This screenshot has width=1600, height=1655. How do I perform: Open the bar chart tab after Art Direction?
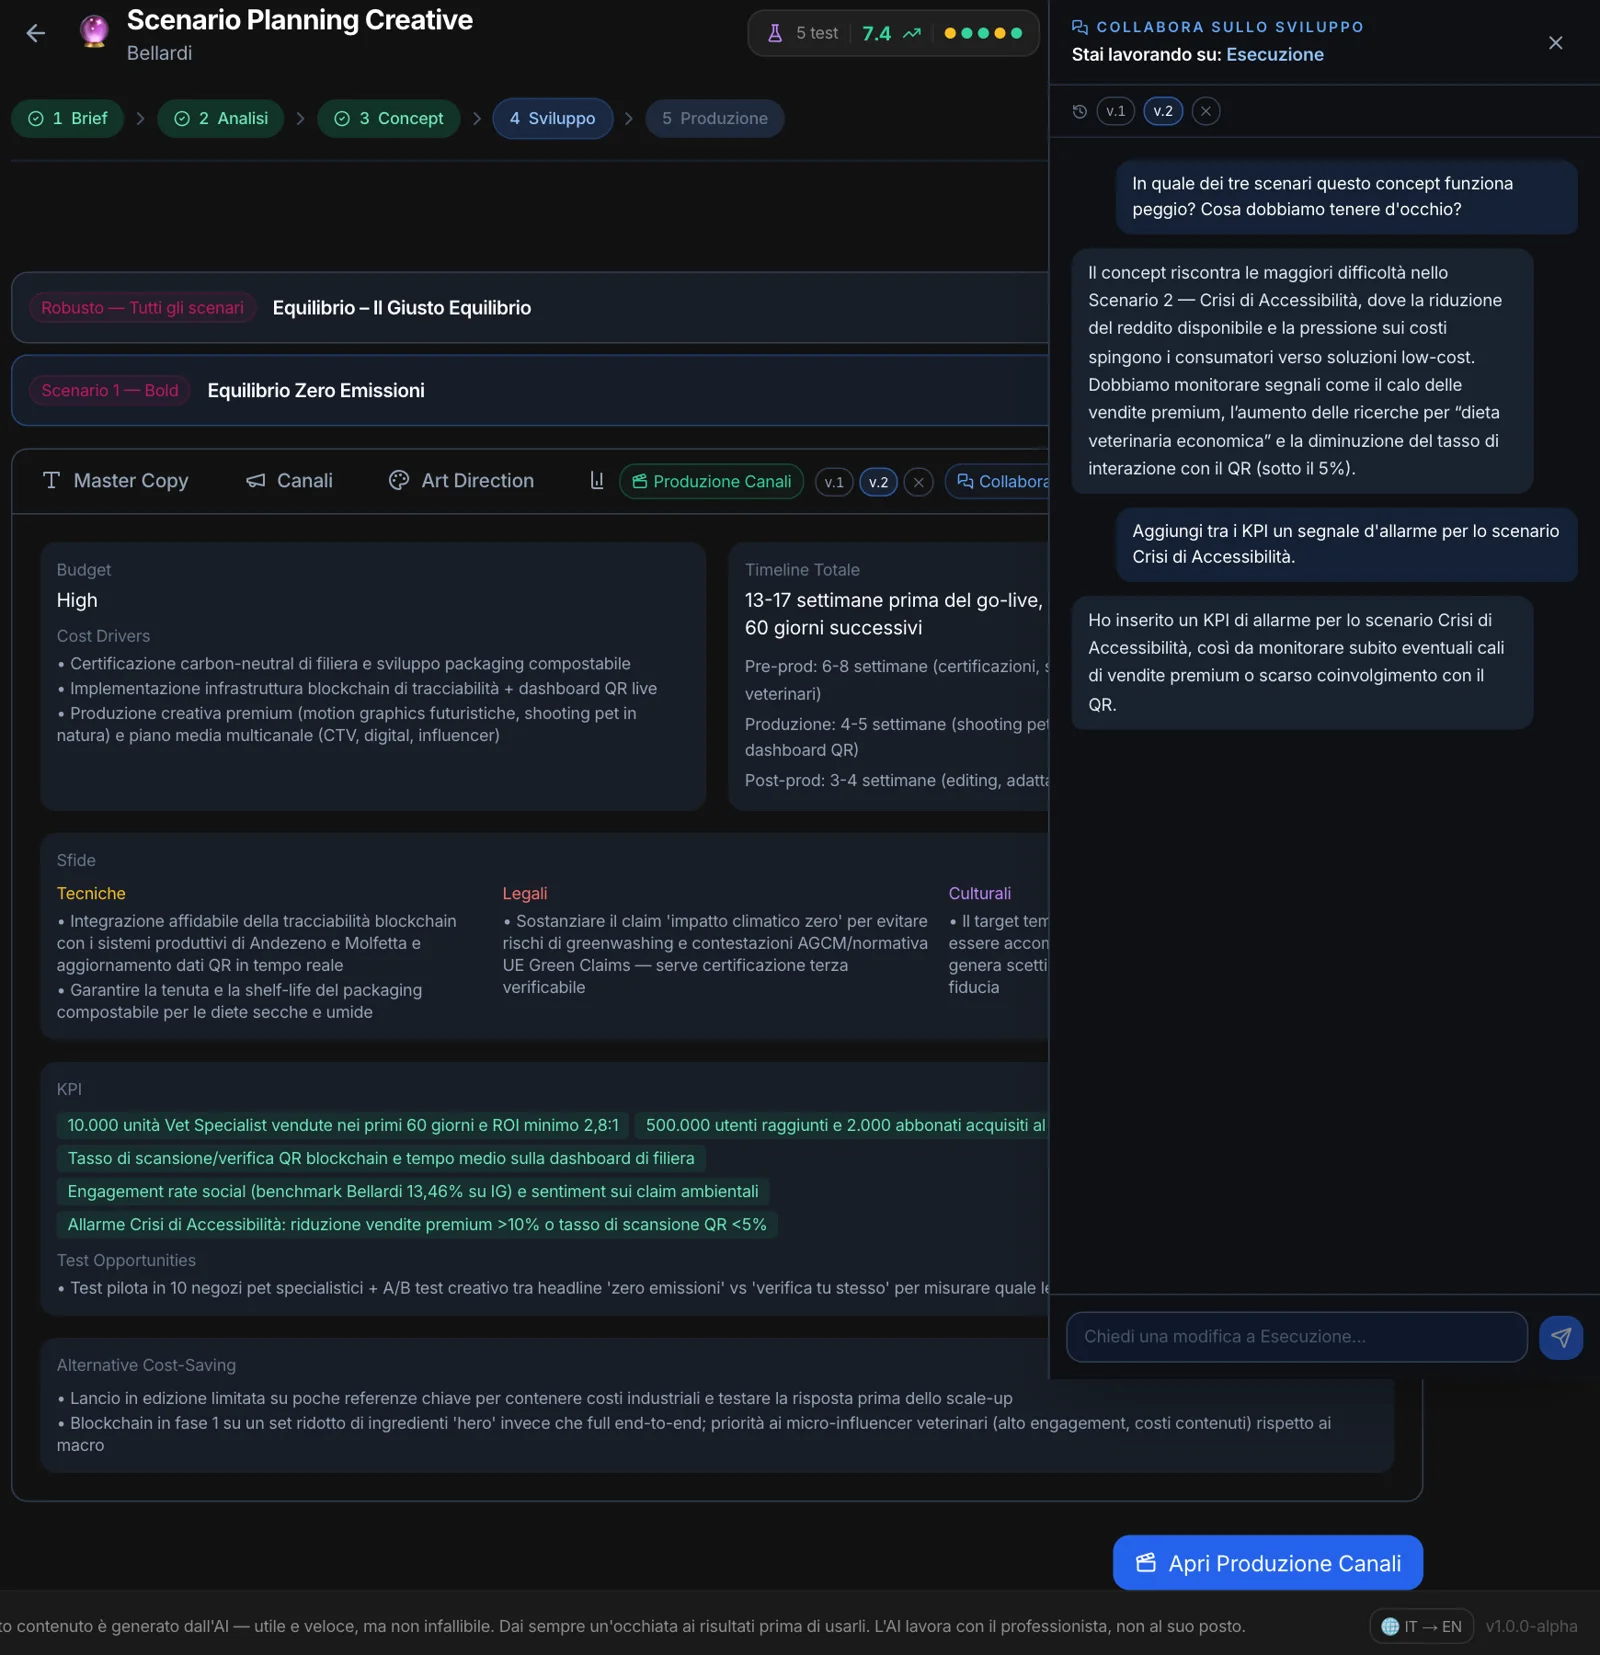(597, 481)
